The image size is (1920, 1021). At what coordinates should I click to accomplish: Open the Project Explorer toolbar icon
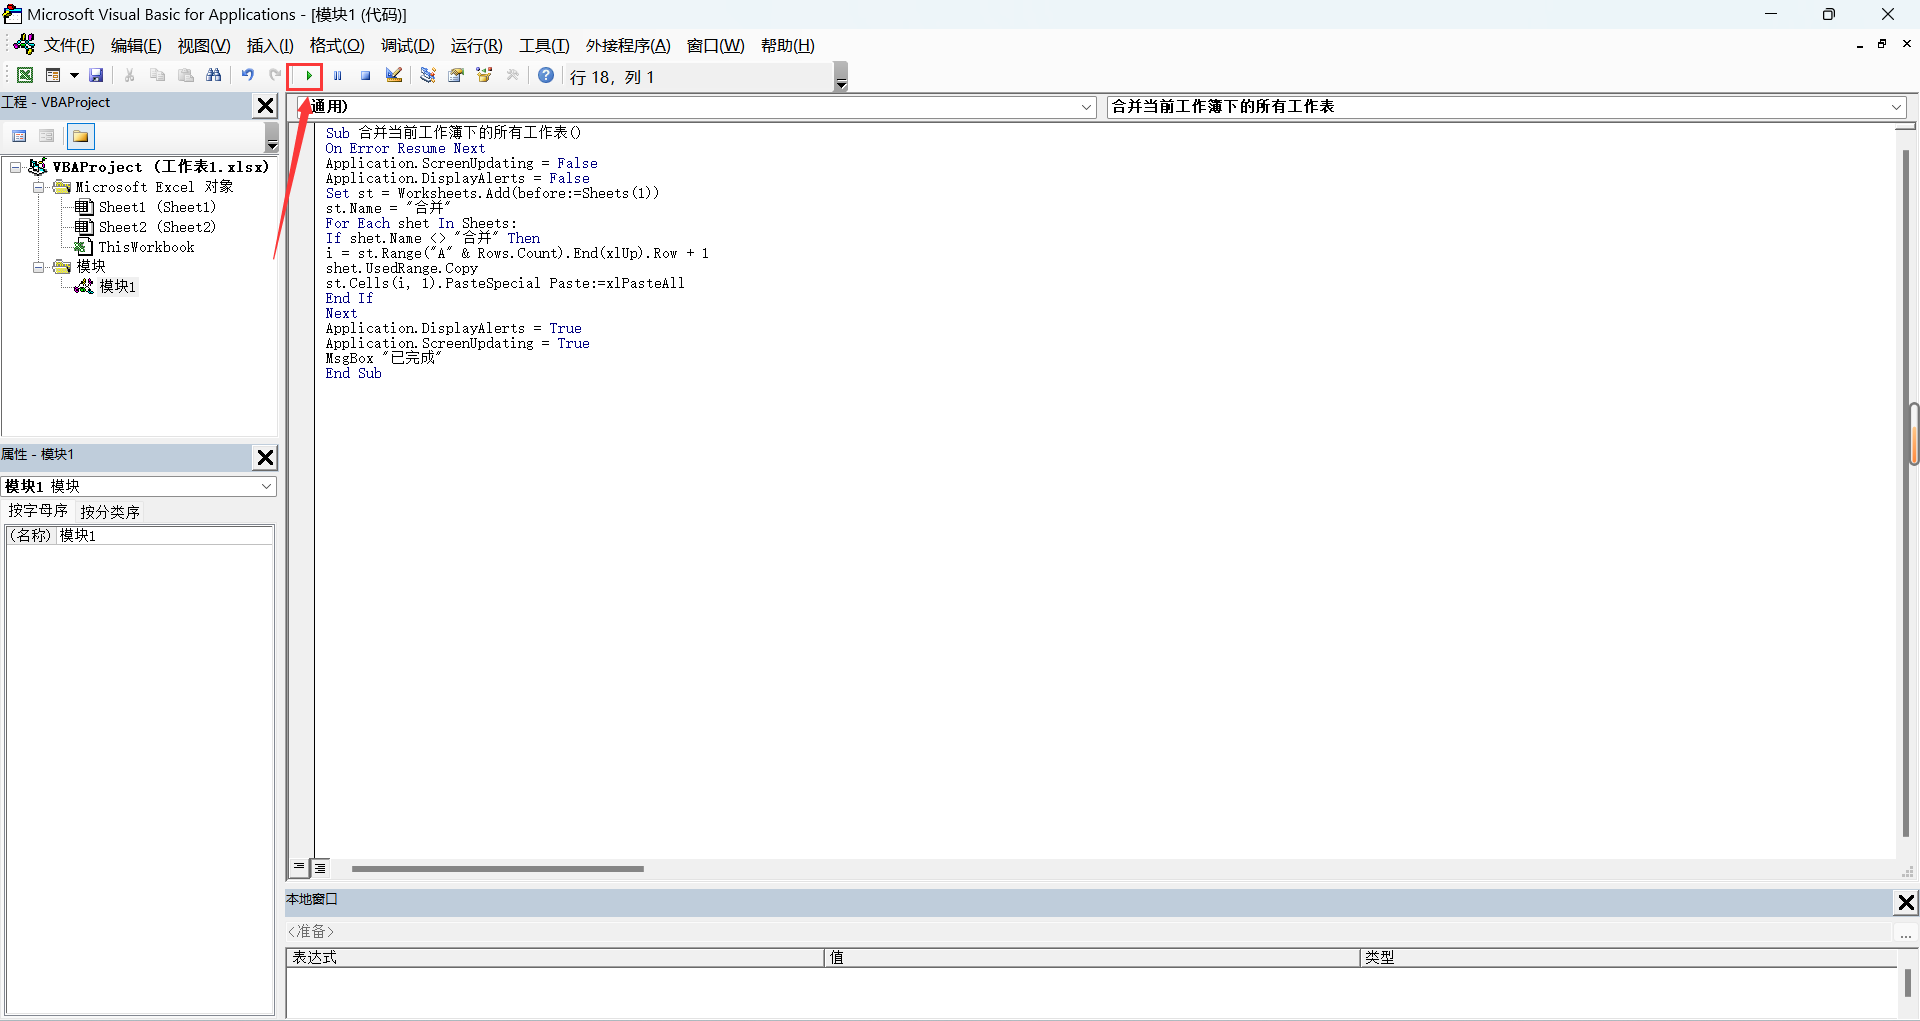click(427, 76)
